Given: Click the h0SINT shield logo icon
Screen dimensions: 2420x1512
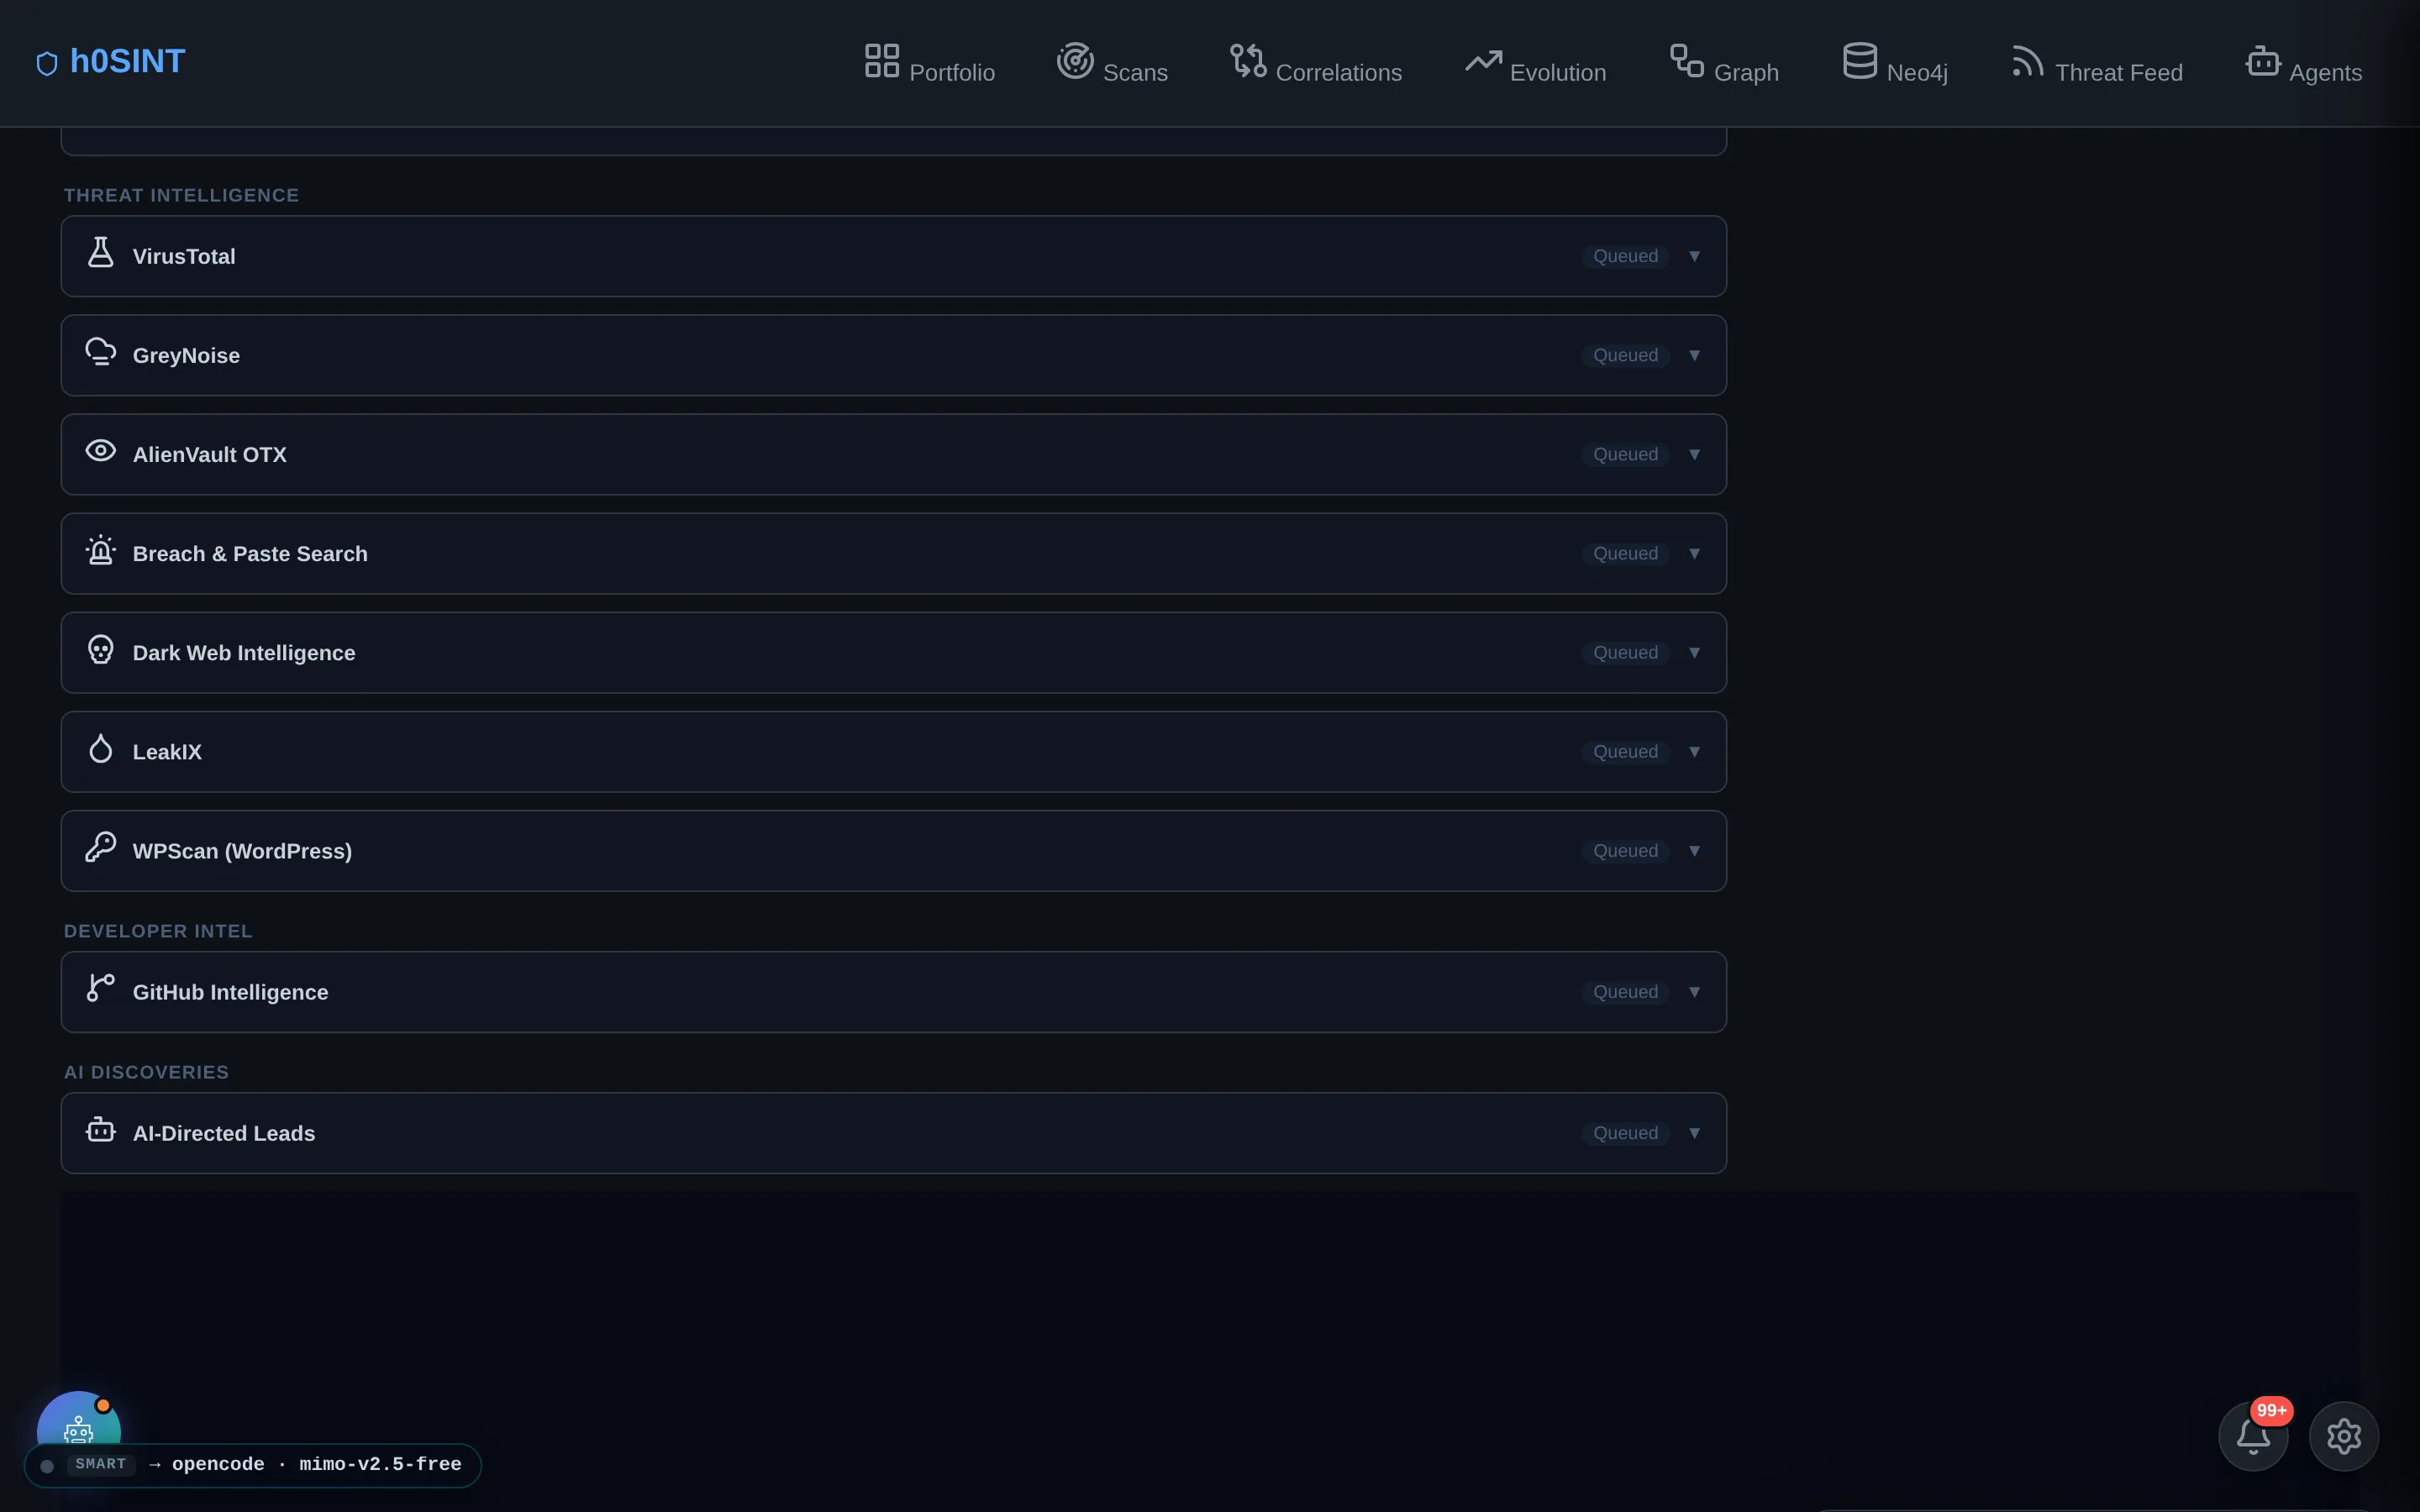Looking at the screenshot, I should pos(47,64).
